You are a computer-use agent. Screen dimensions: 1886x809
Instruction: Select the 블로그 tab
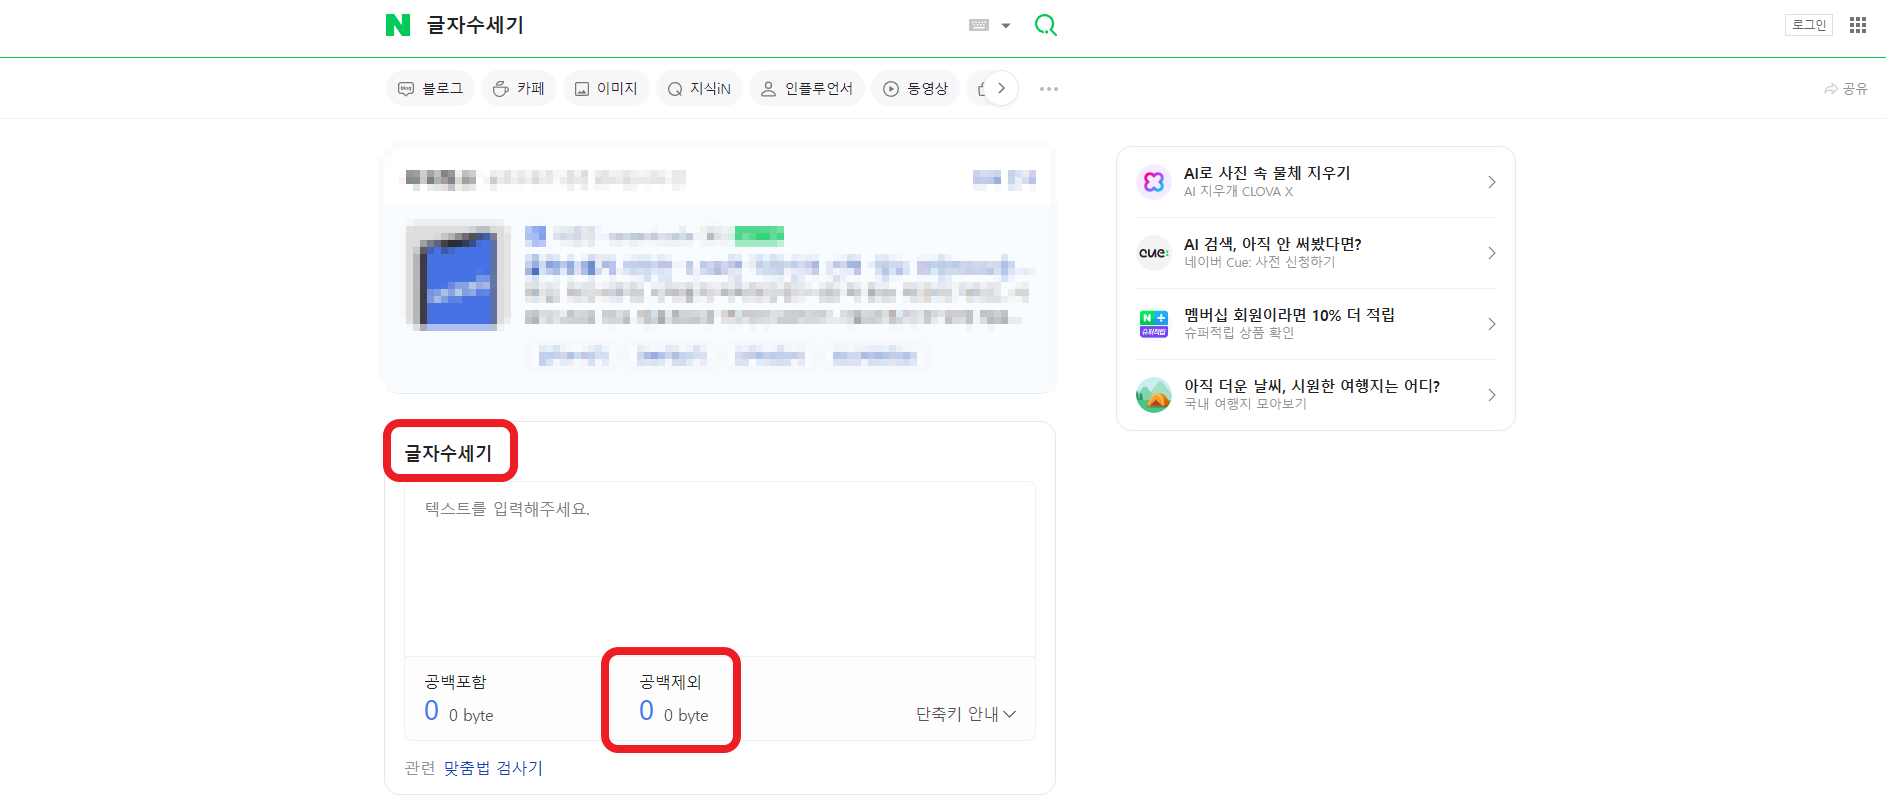pyautogui.click(x=431, y=89)
